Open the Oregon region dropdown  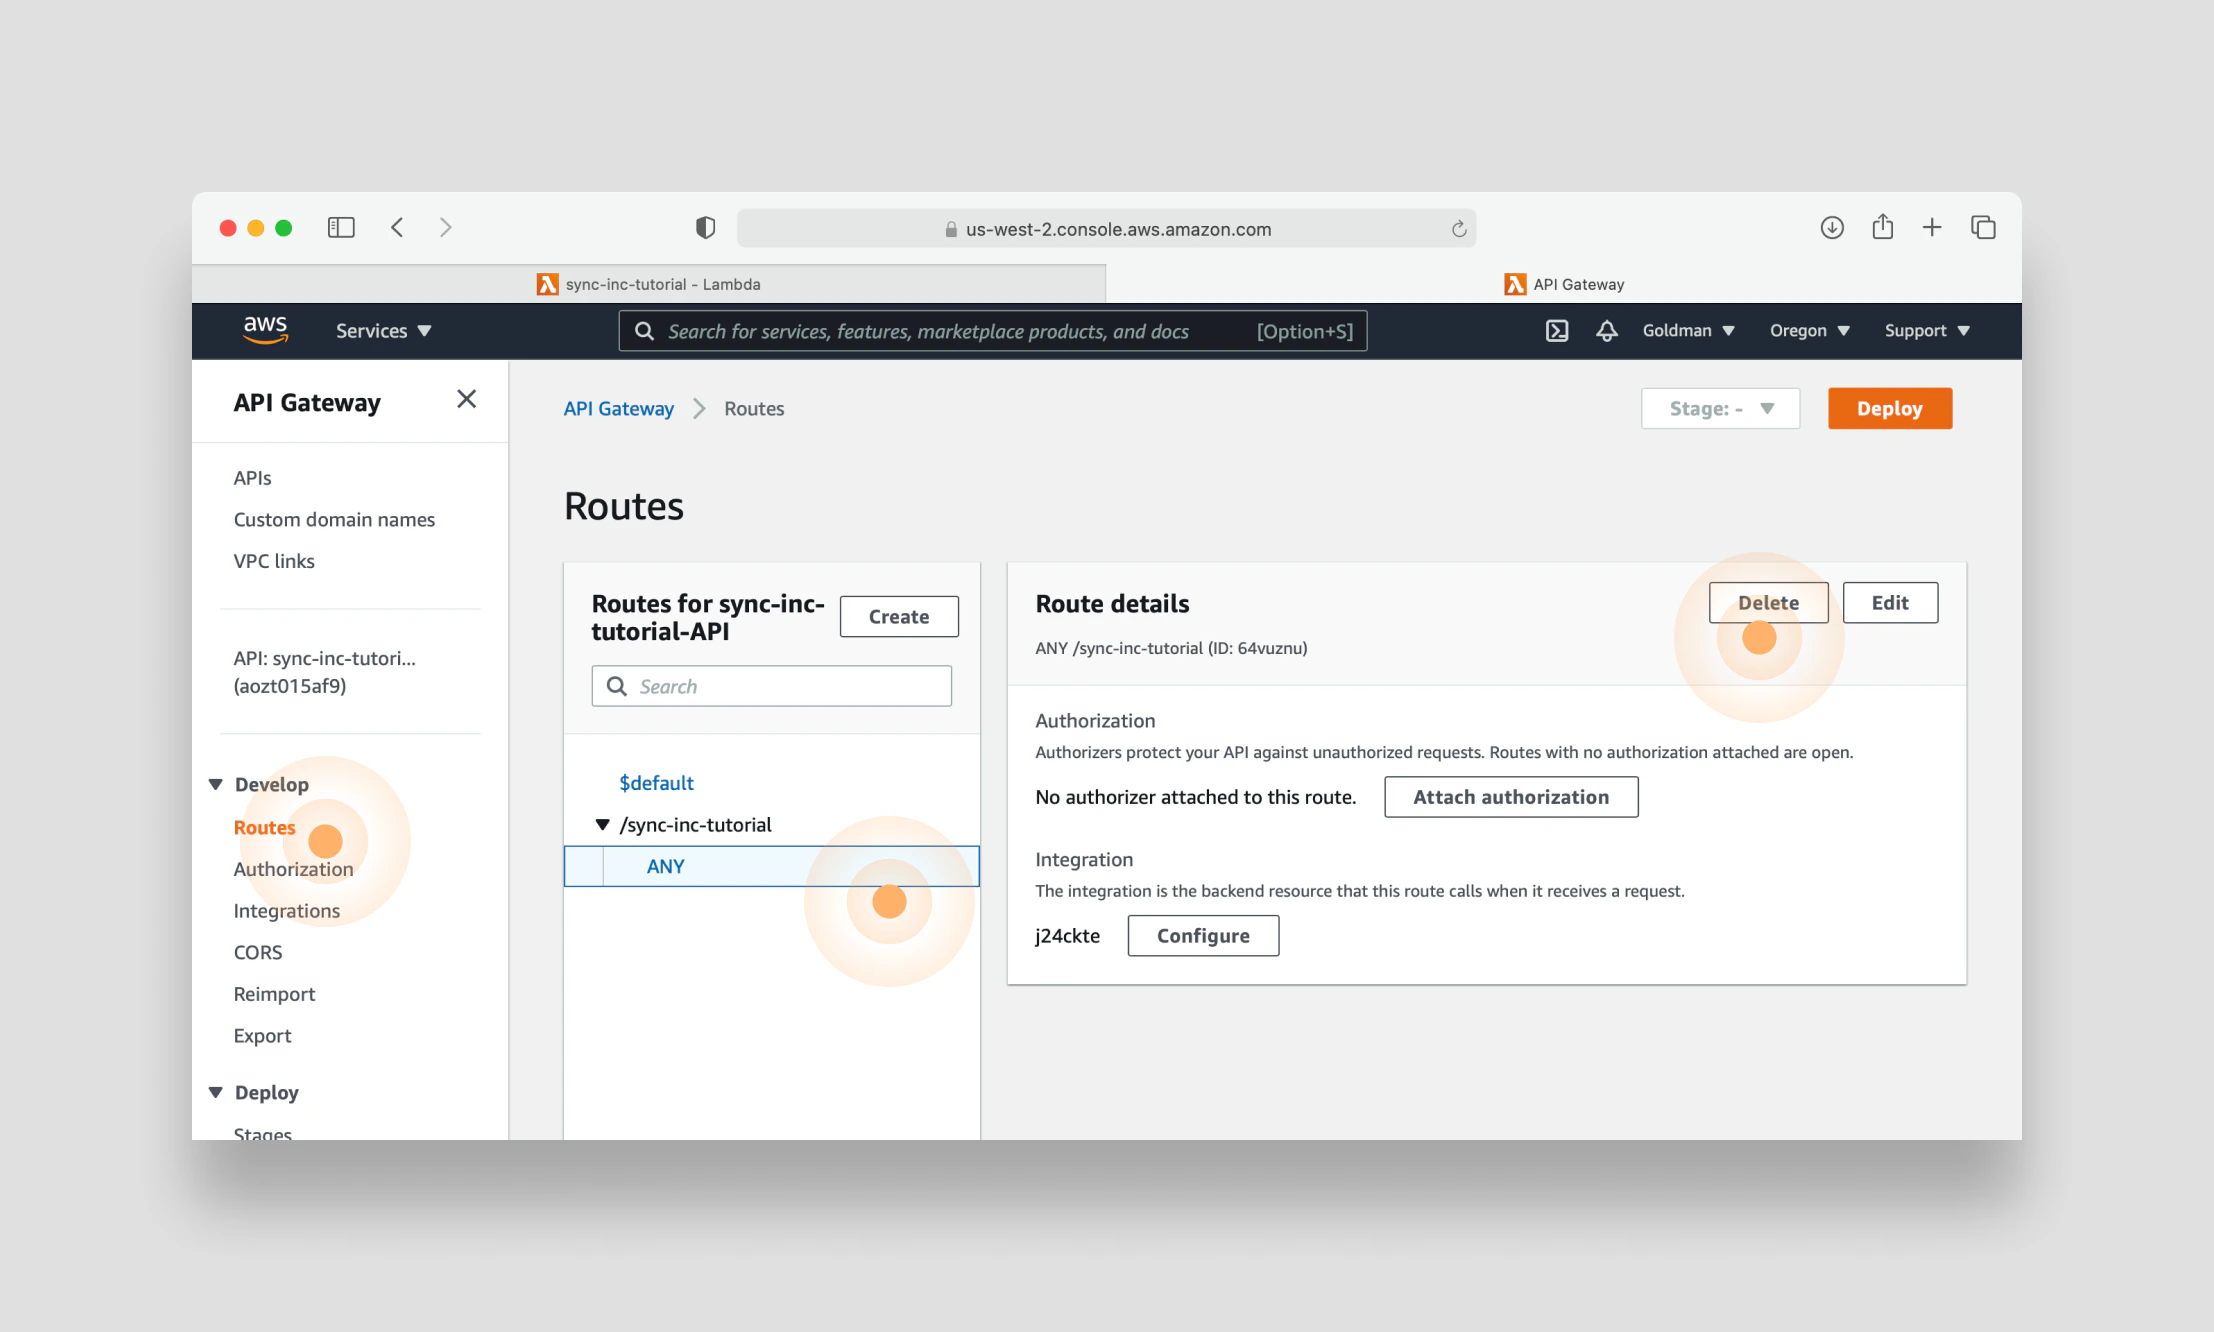1809,331
